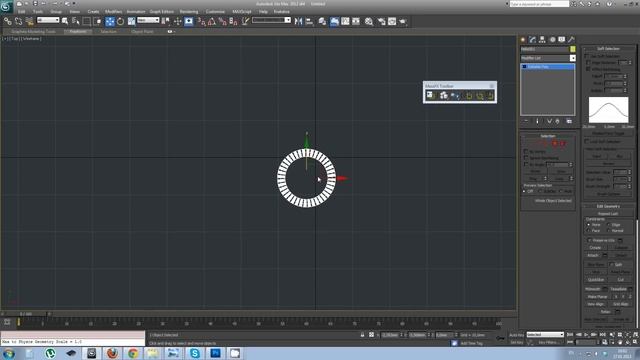640x360 pixels.
Task: Switch to the Hierarchy command panel
Action: pyautogui.click(x=542, y=40)
